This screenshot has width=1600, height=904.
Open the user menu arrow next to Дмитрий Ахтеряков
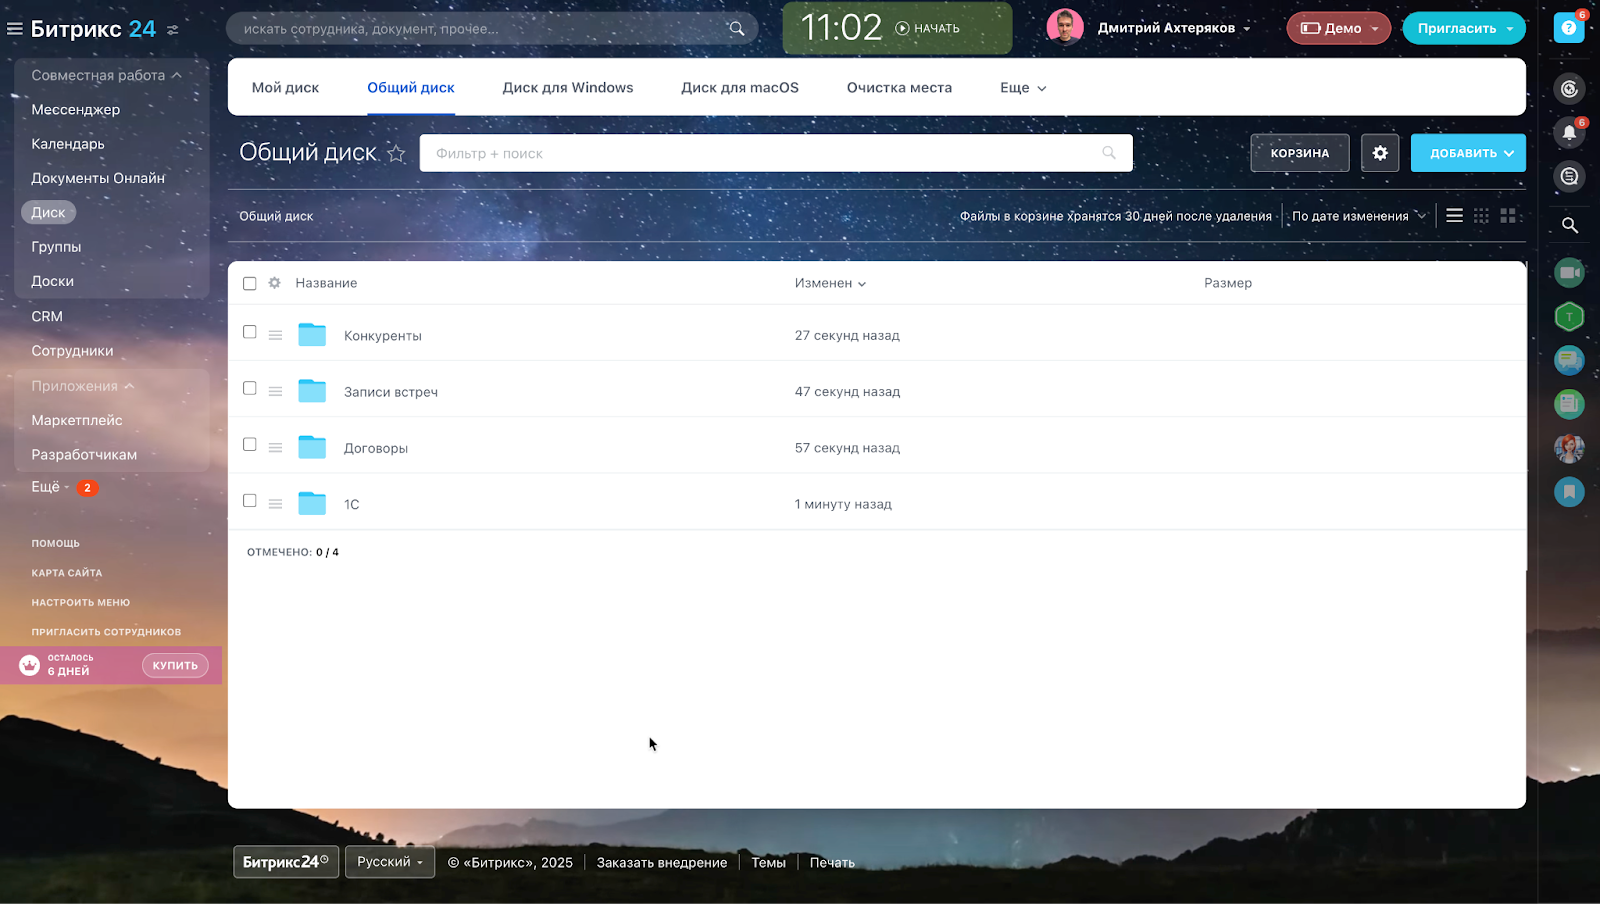point(1247,29)
